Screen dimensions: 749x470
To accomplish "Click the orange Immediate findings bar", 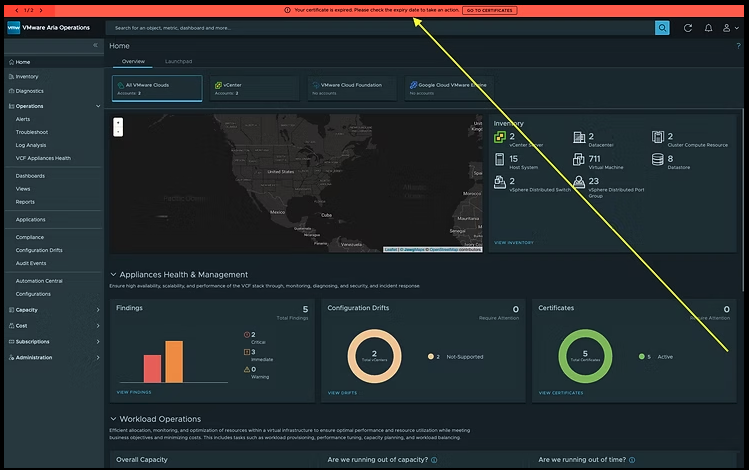I will pos(174,361).
